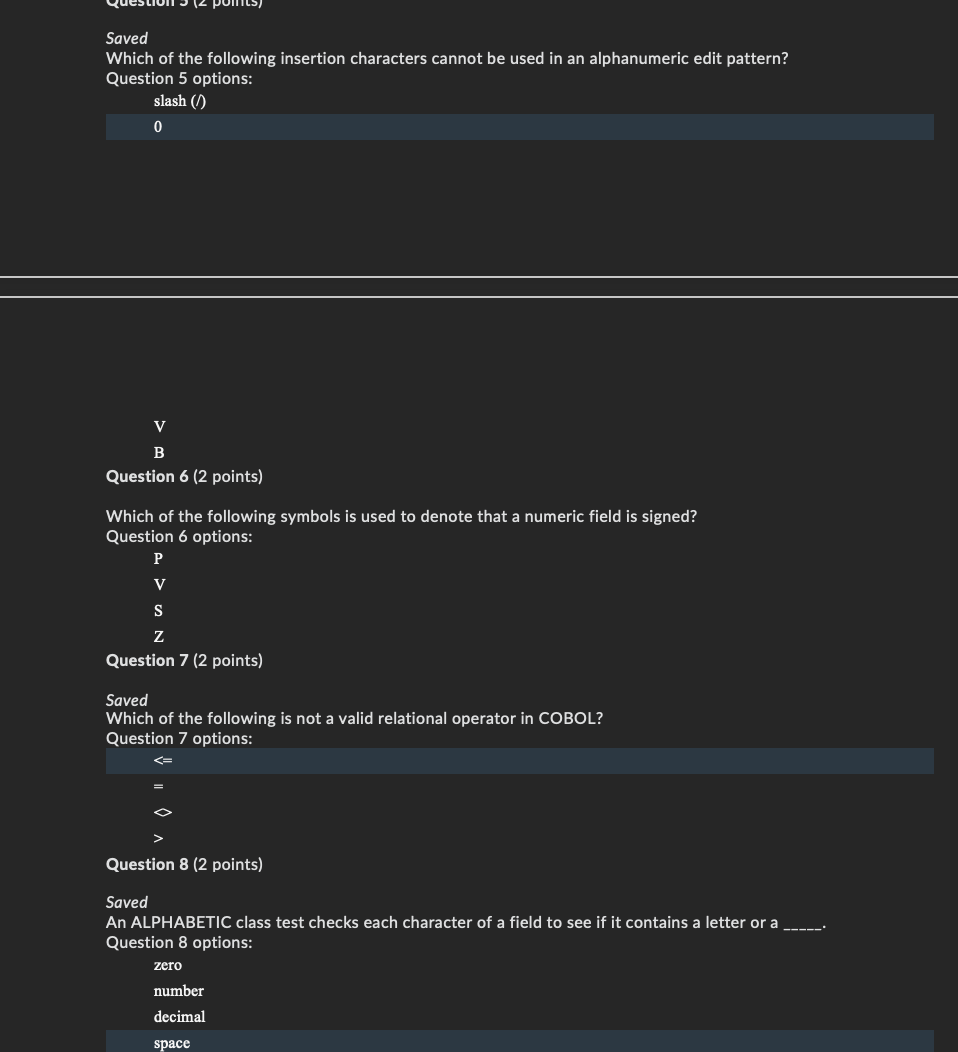Image resolution: width=958 pixels, height=1052 pixels.
Task: Click the Question 8 heading text
Action: click(184, 864)
